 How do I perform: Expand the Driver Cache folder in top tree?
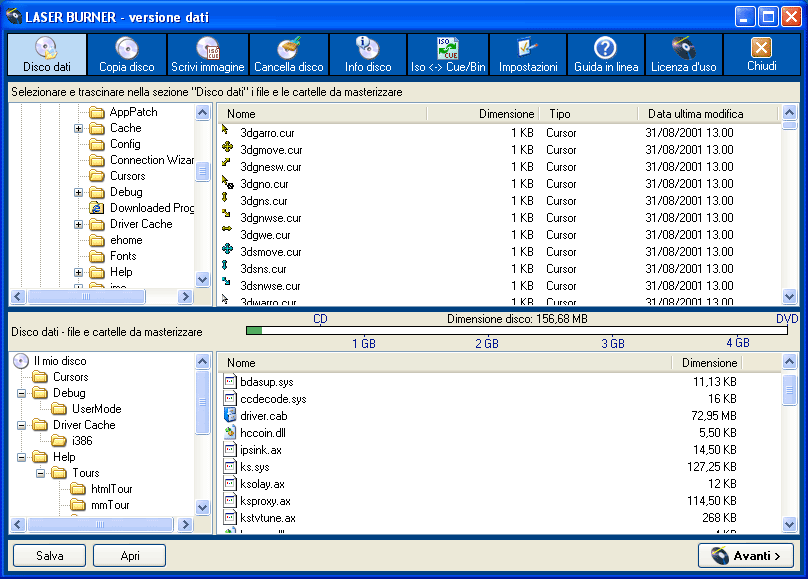pos(78,224)
